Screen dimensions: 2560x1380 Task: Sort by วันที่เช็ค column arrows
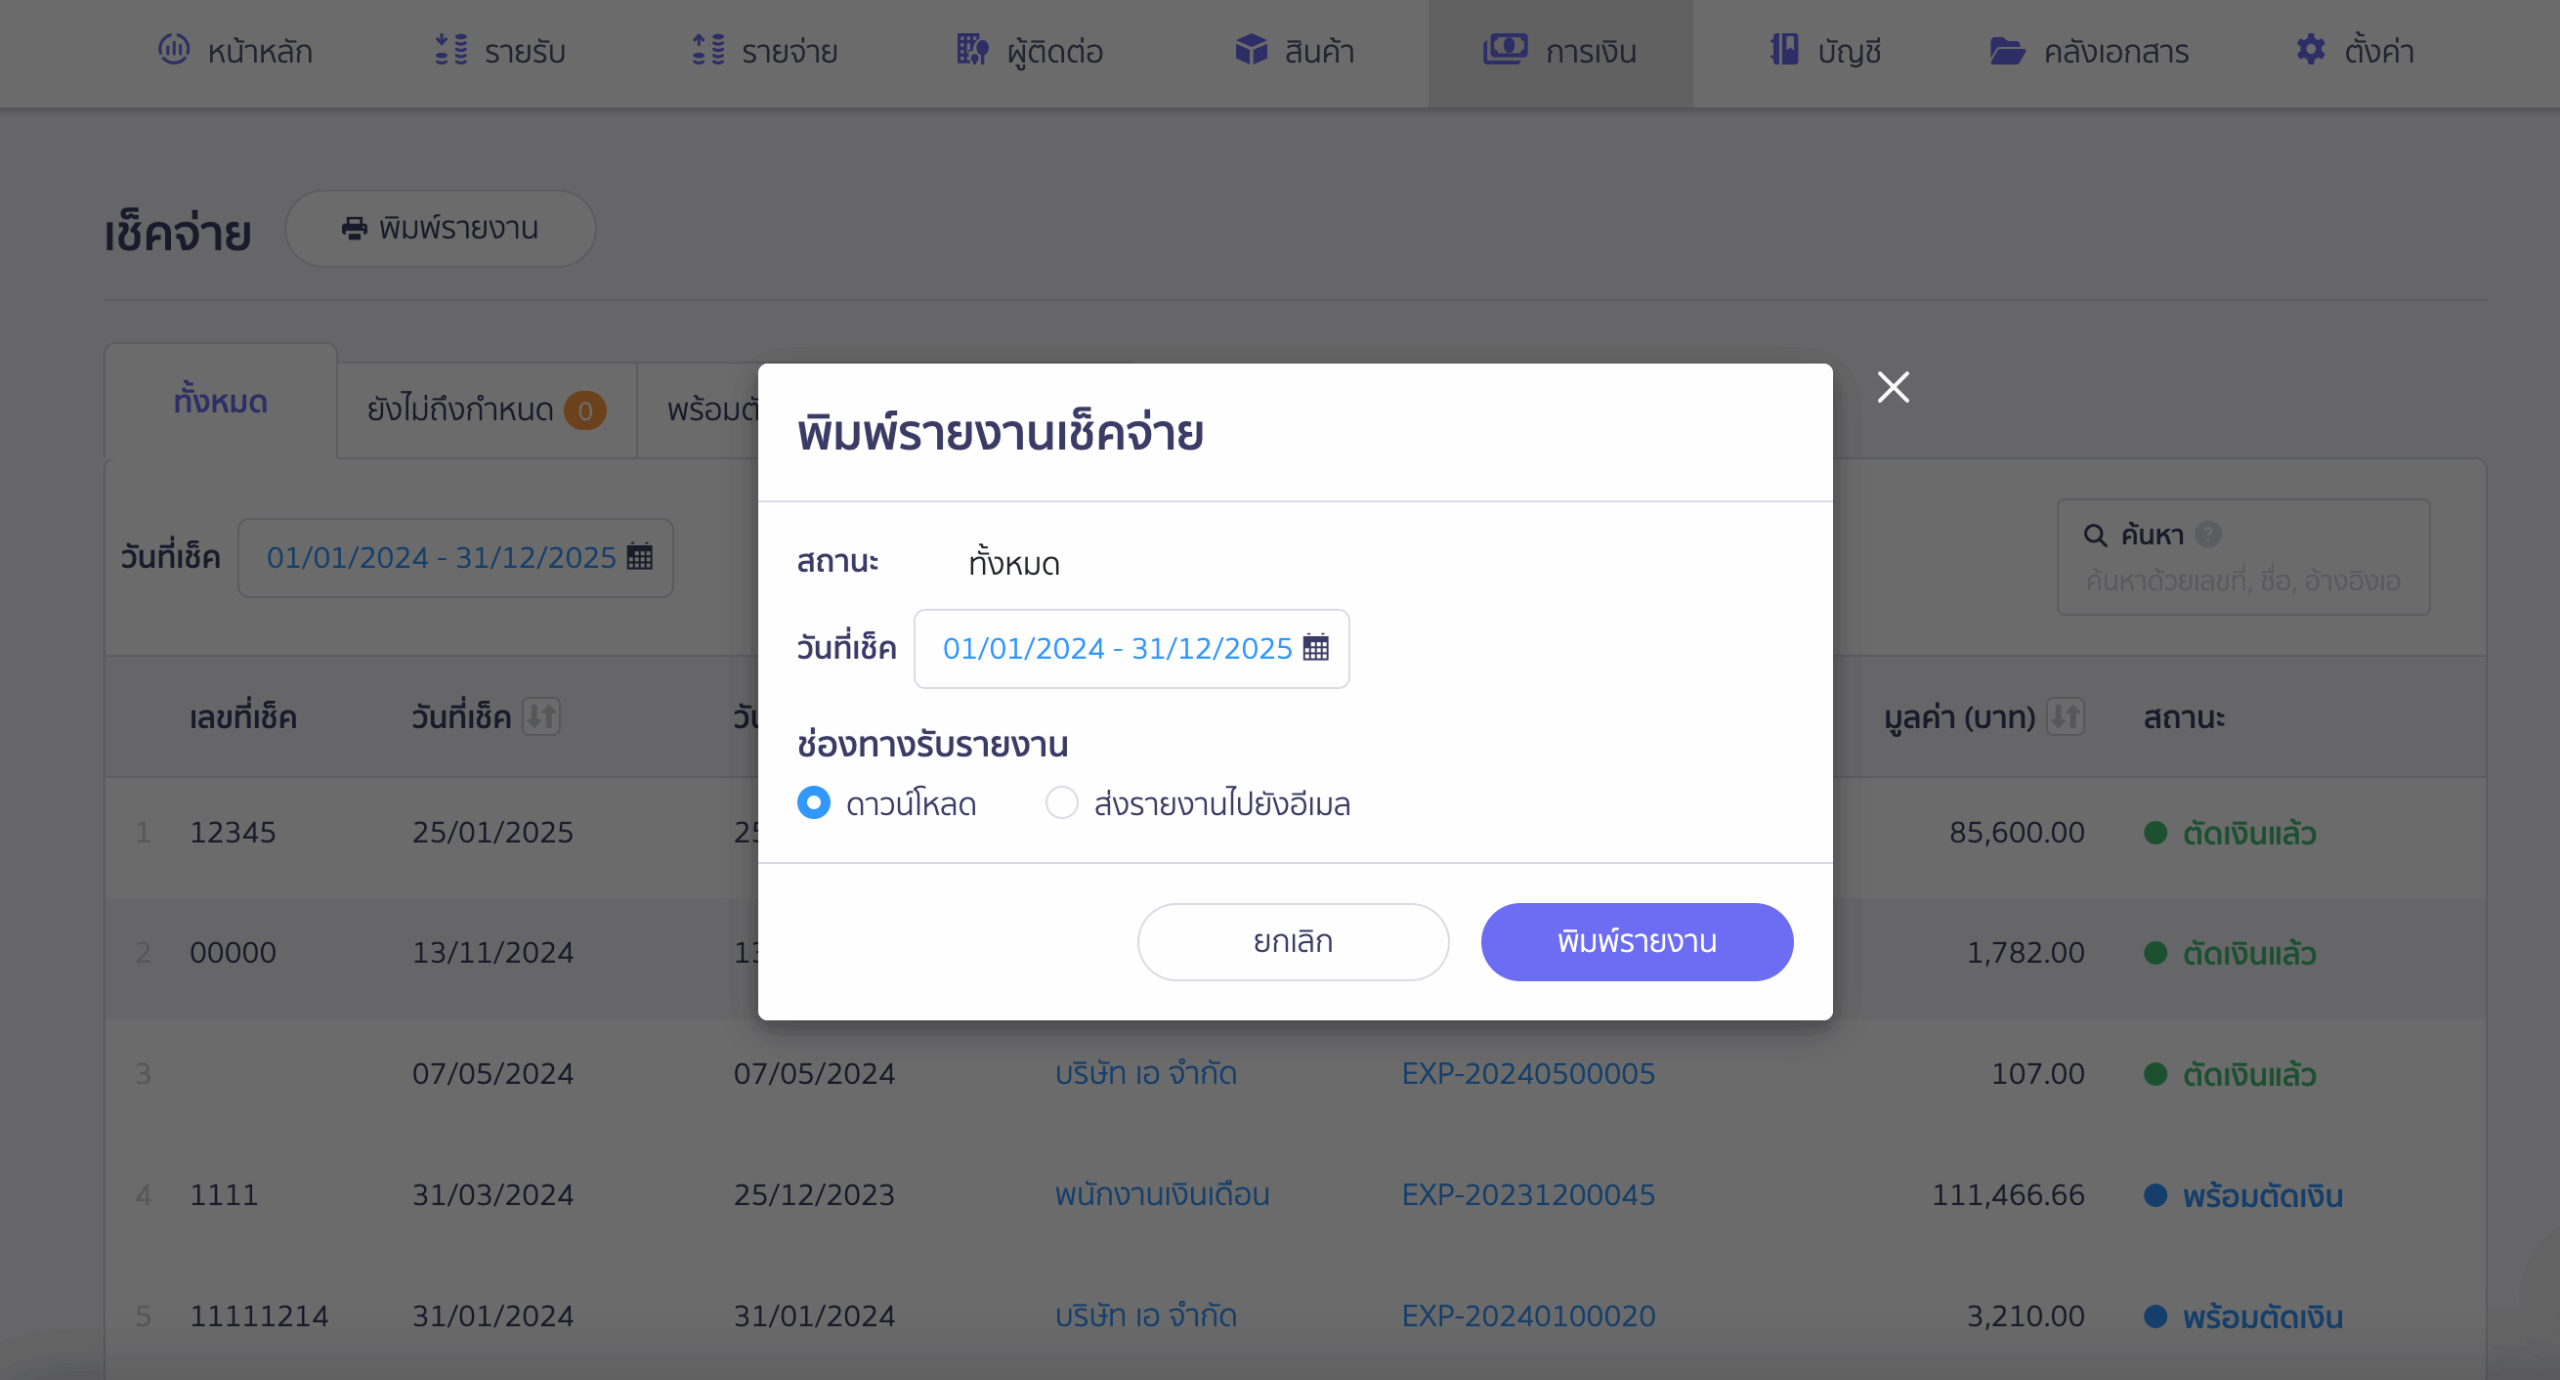541,716
